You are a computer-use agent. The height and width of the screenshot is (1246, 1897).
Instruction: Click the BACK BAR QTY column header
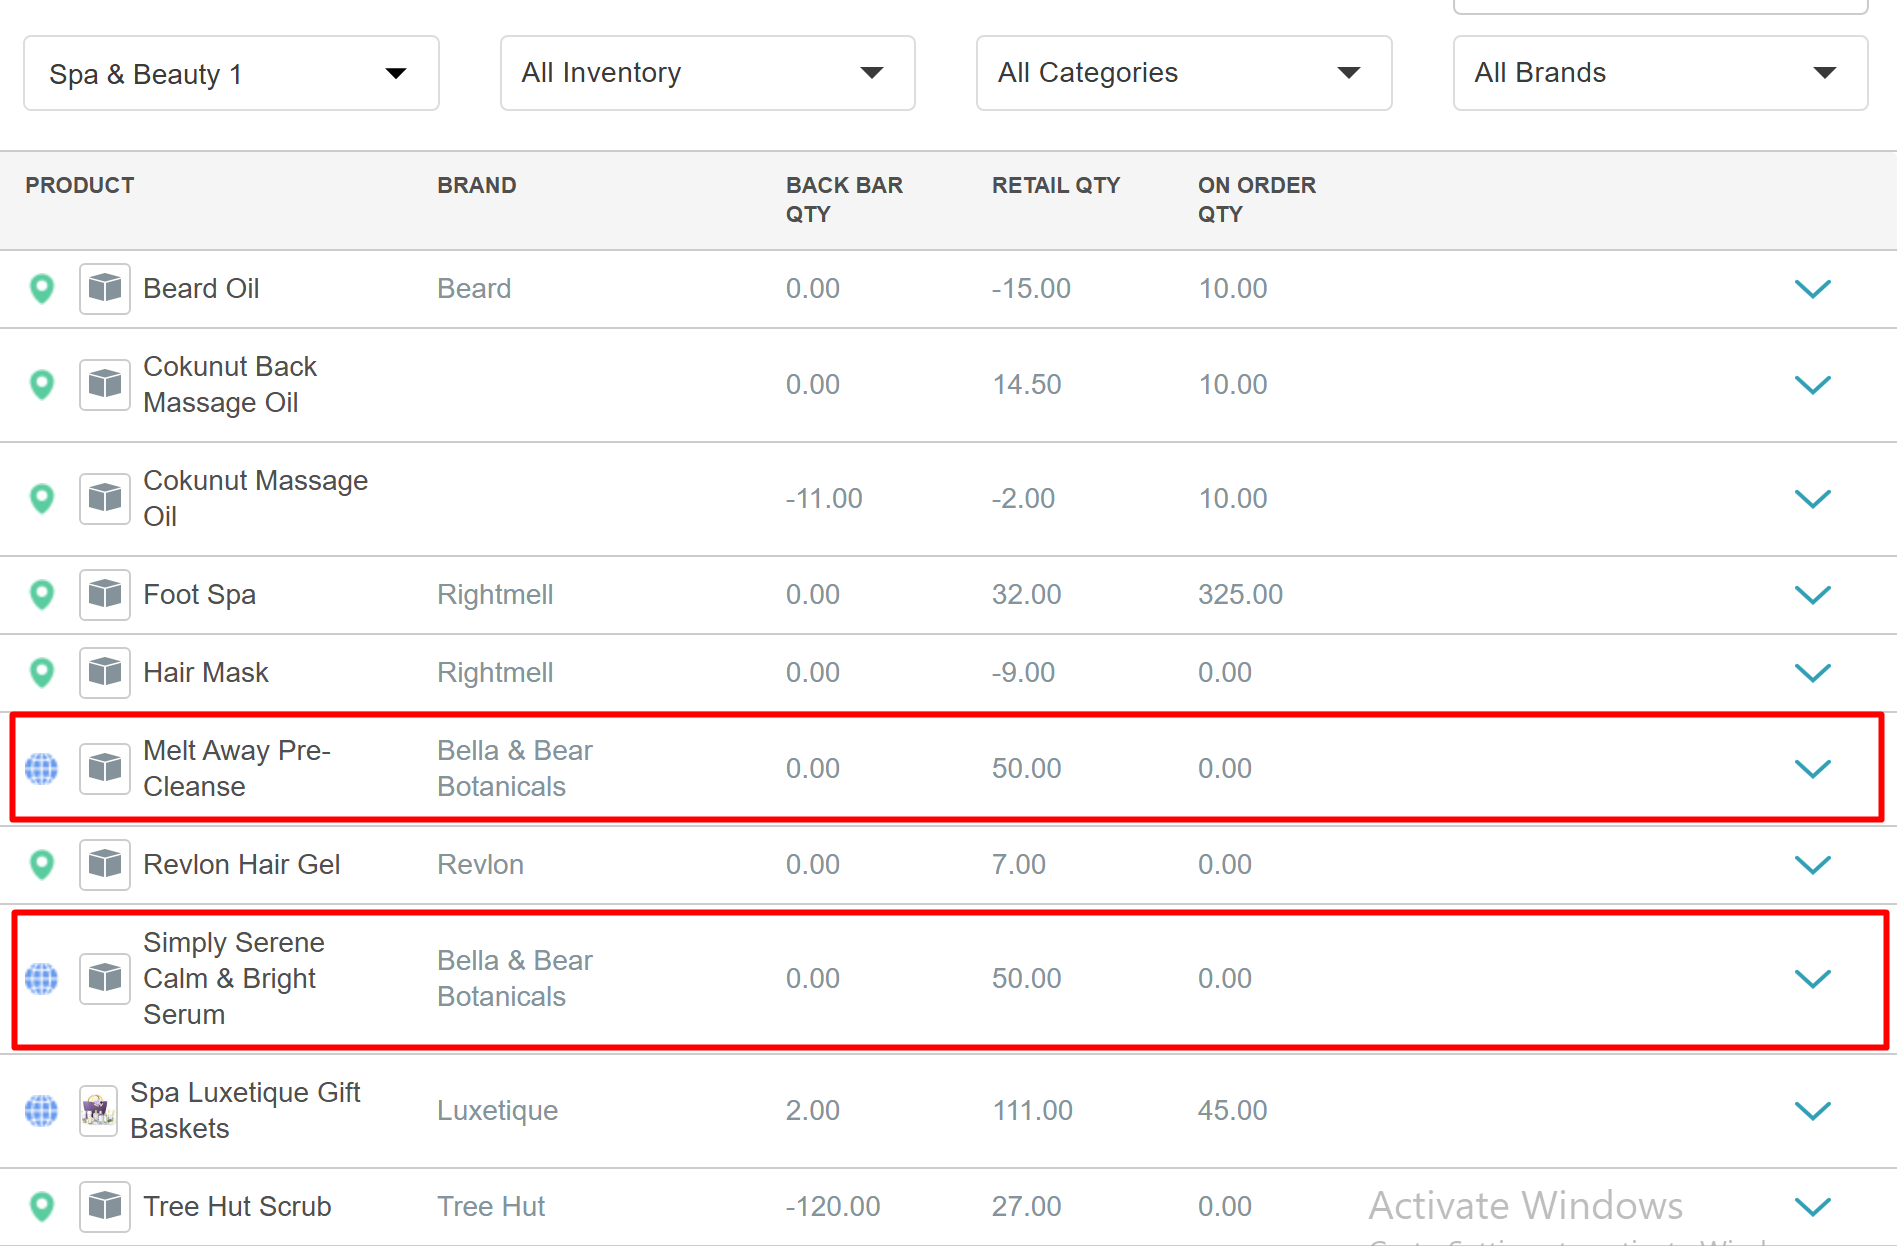[x=844, y=200]
